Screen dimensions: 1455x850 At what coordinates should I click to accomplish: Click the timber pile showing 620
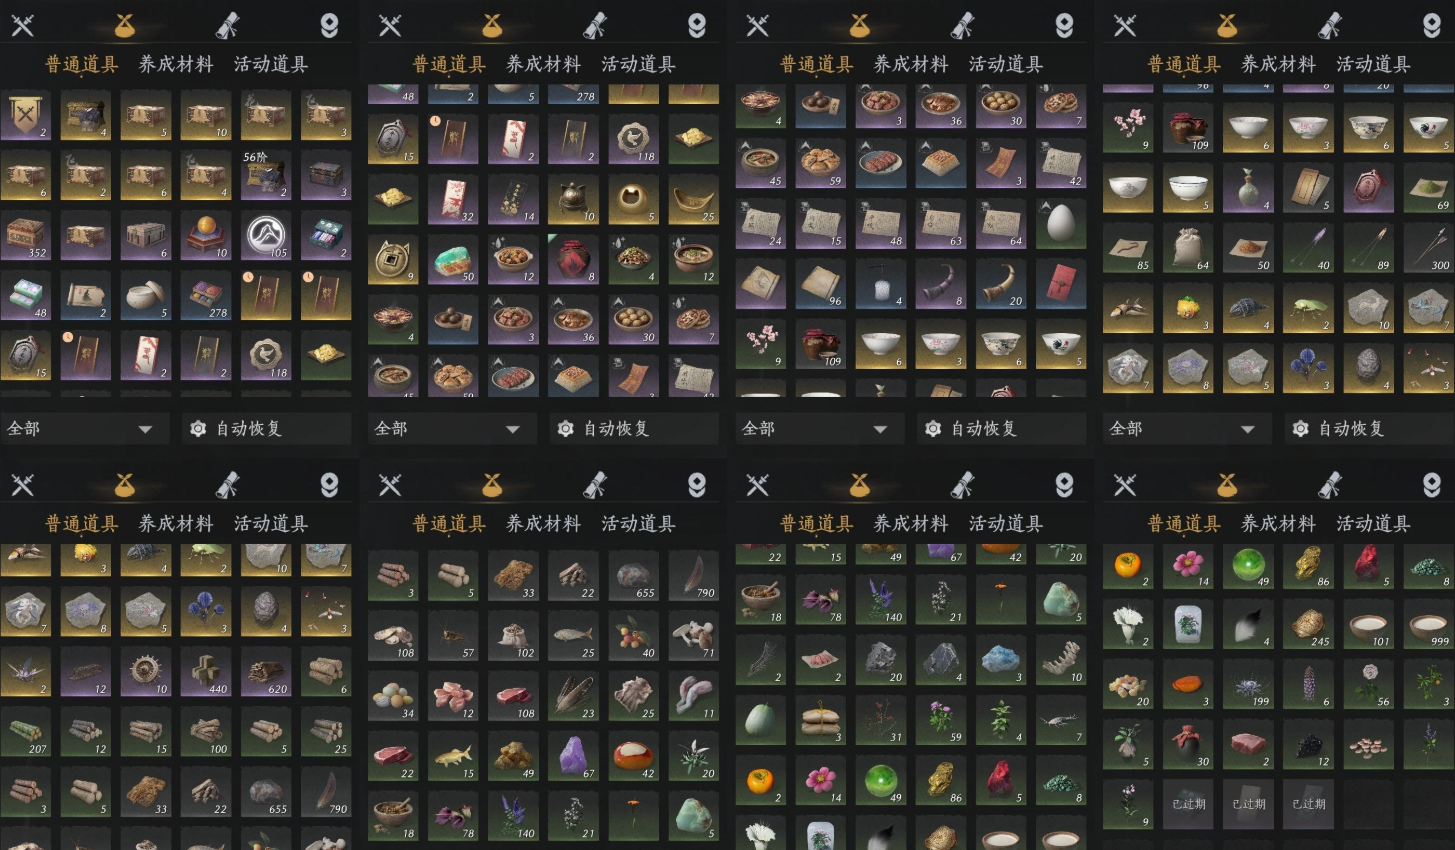[265, 672]
